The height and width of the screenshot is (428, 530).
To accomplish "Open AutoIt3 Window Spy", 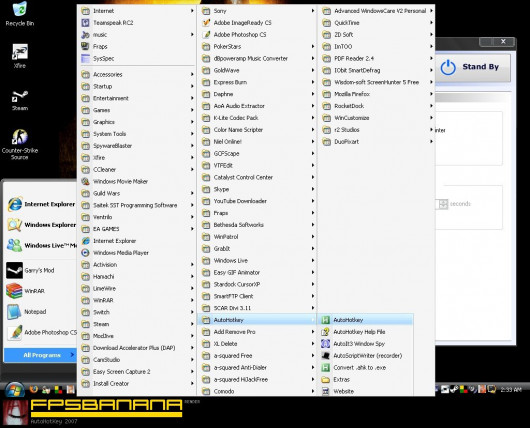I will tap(366, 344).
